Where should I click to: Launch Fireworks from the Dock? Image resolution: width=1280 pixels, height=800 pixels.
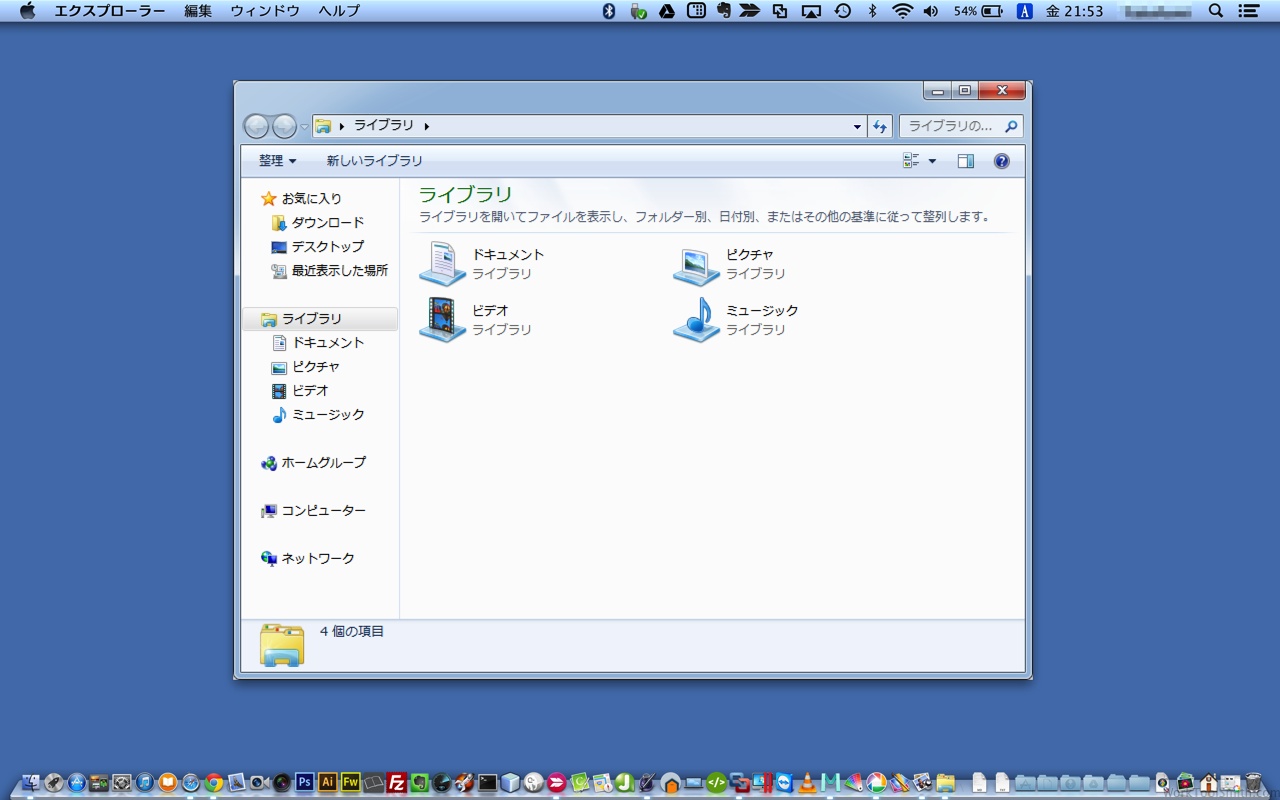(x=351, y=782)
